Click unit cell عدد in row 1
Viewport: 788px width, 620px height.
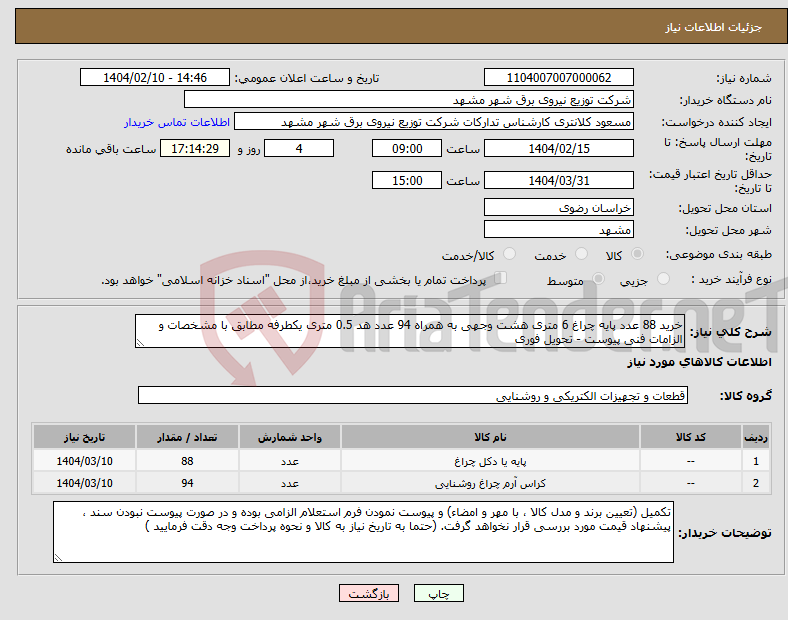point(289,461)
